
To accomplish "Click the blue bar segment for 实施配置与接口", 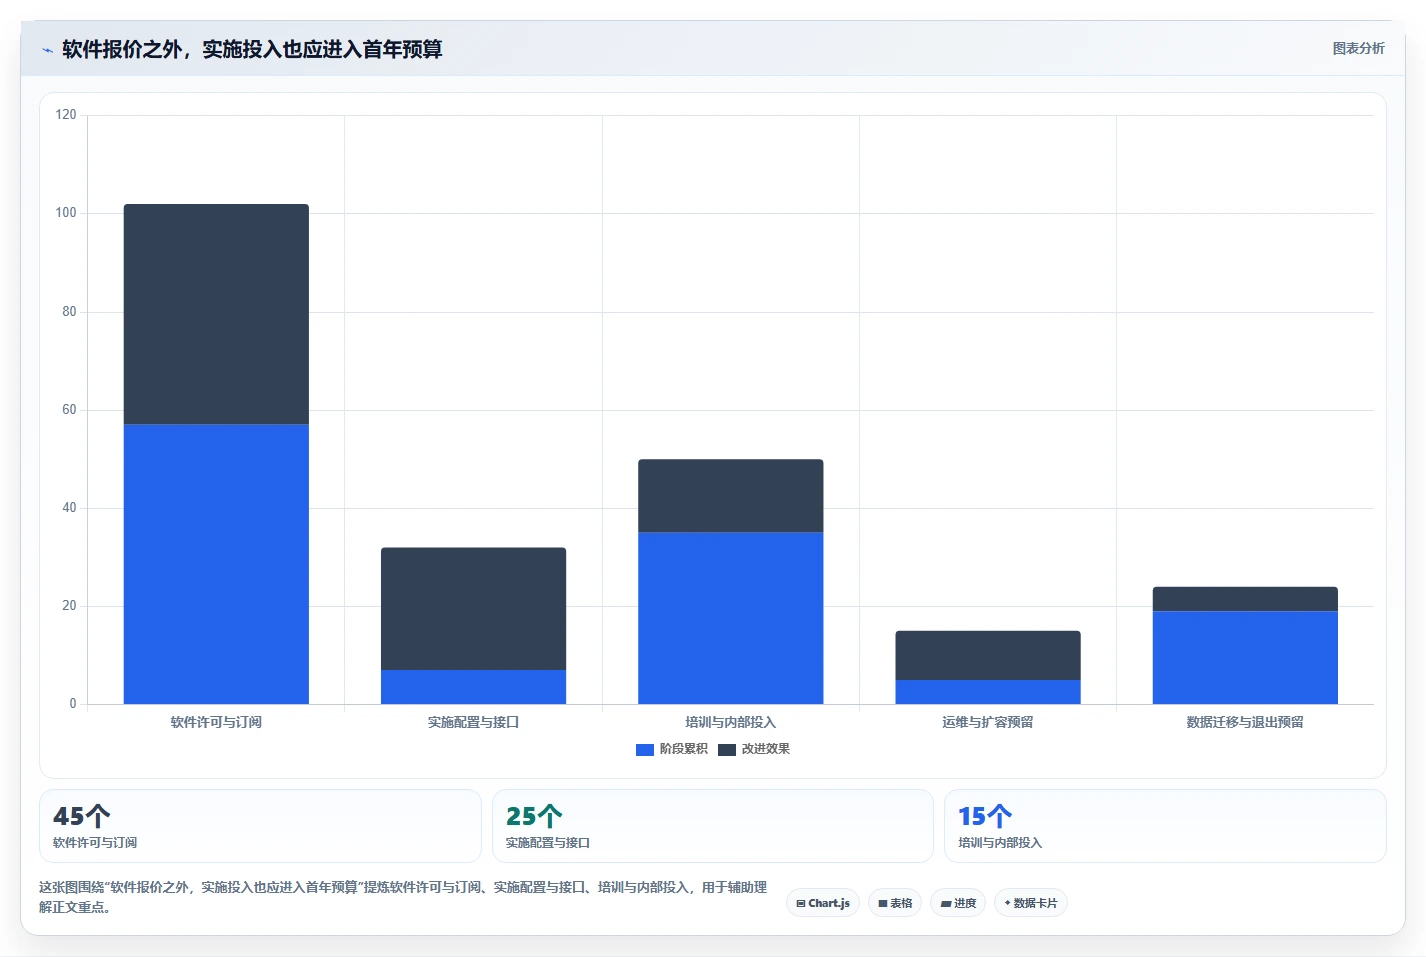I will click(x=473, y=687).
